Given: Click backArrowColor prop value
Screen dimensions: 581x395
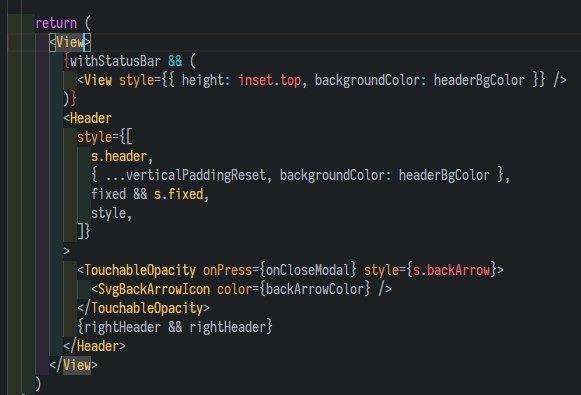Looking at the screenshot, I should pos(315,289).
